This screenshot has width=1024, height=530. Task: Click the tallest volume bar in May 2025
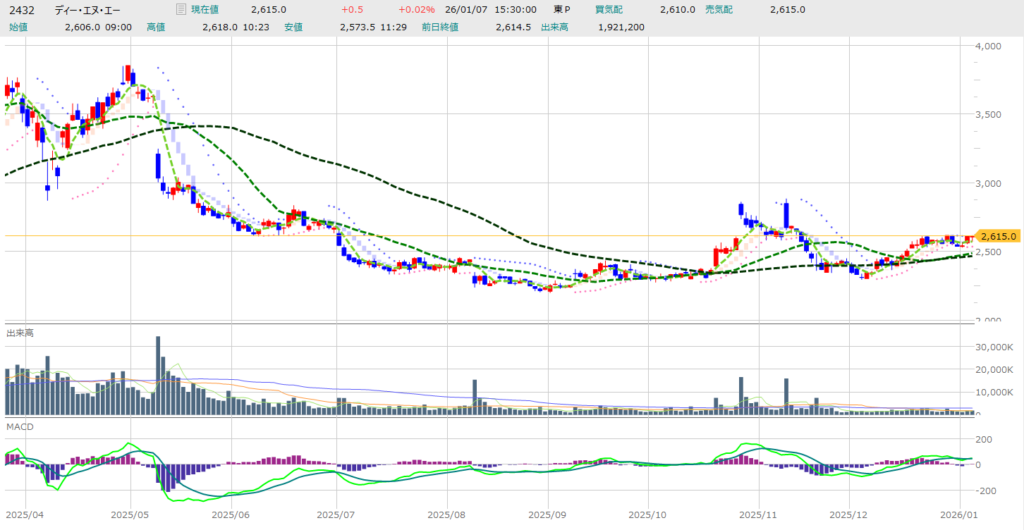click(x=158, y=376)
